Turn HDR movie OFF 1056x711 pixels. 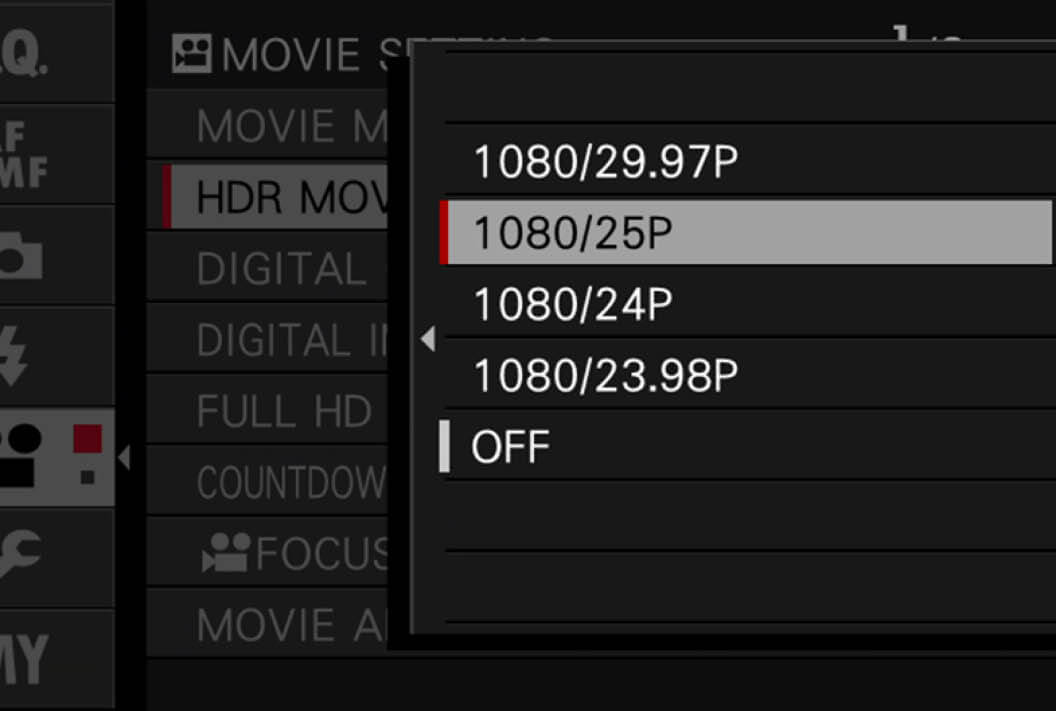tap(748, 446)
